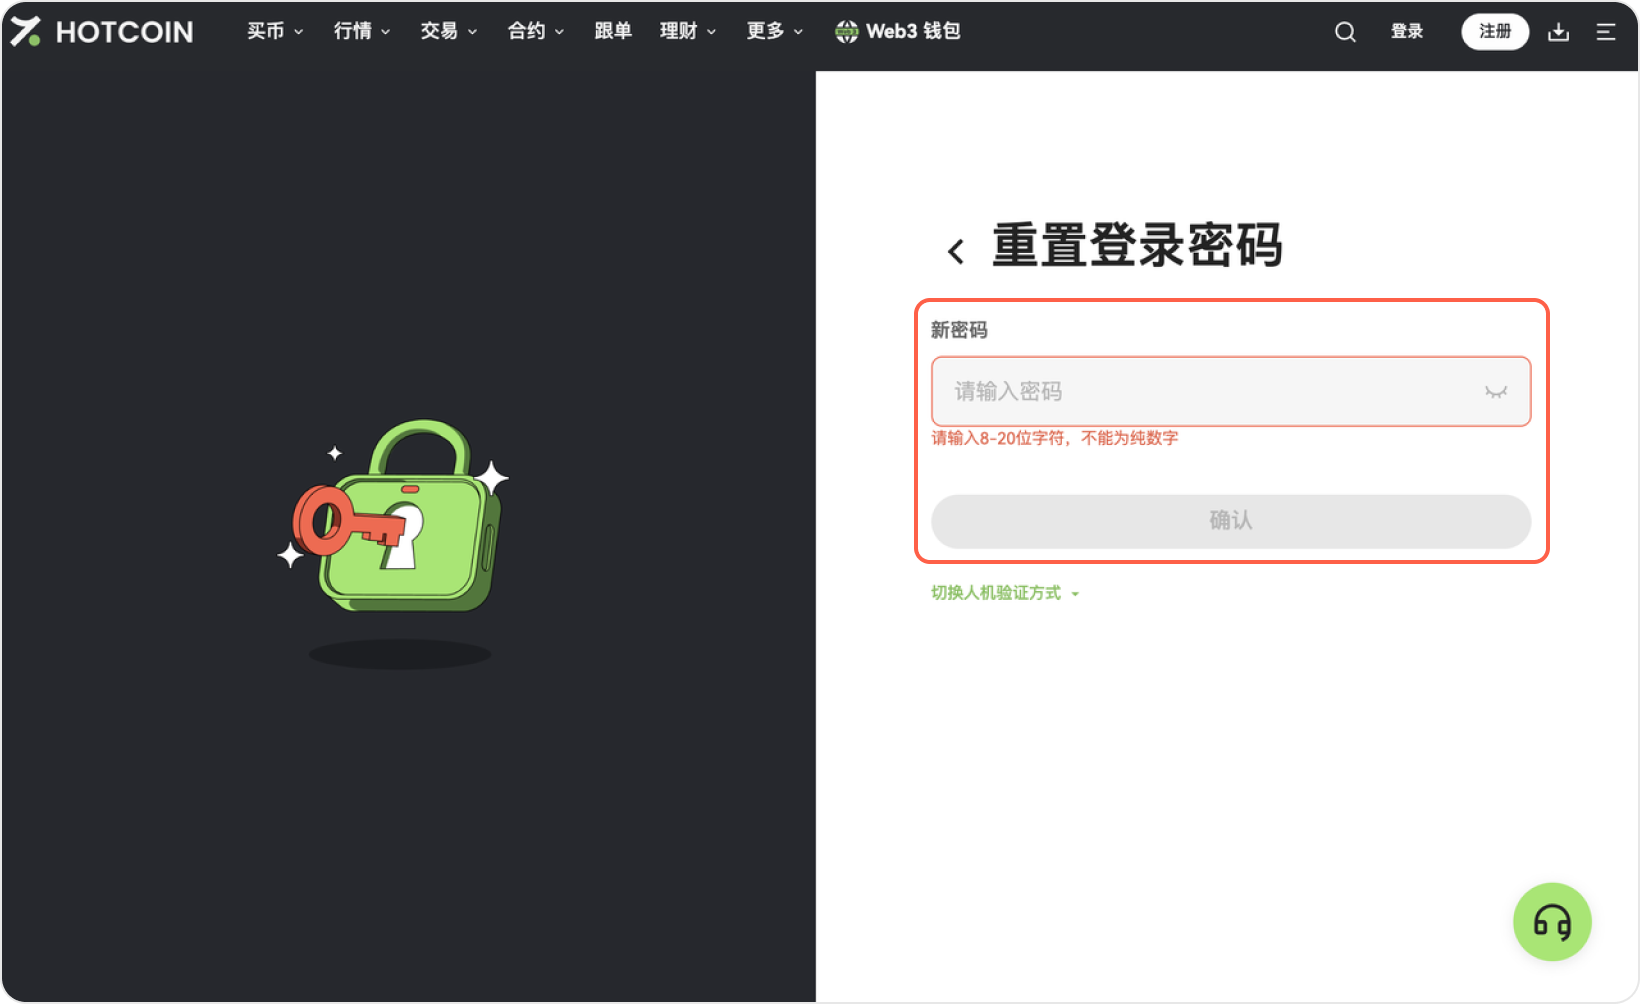Image resolution: width=1640 pixels, height=1004 pixels.
Task: Toggle password visibility eye icon
Action: [1495, 392]
